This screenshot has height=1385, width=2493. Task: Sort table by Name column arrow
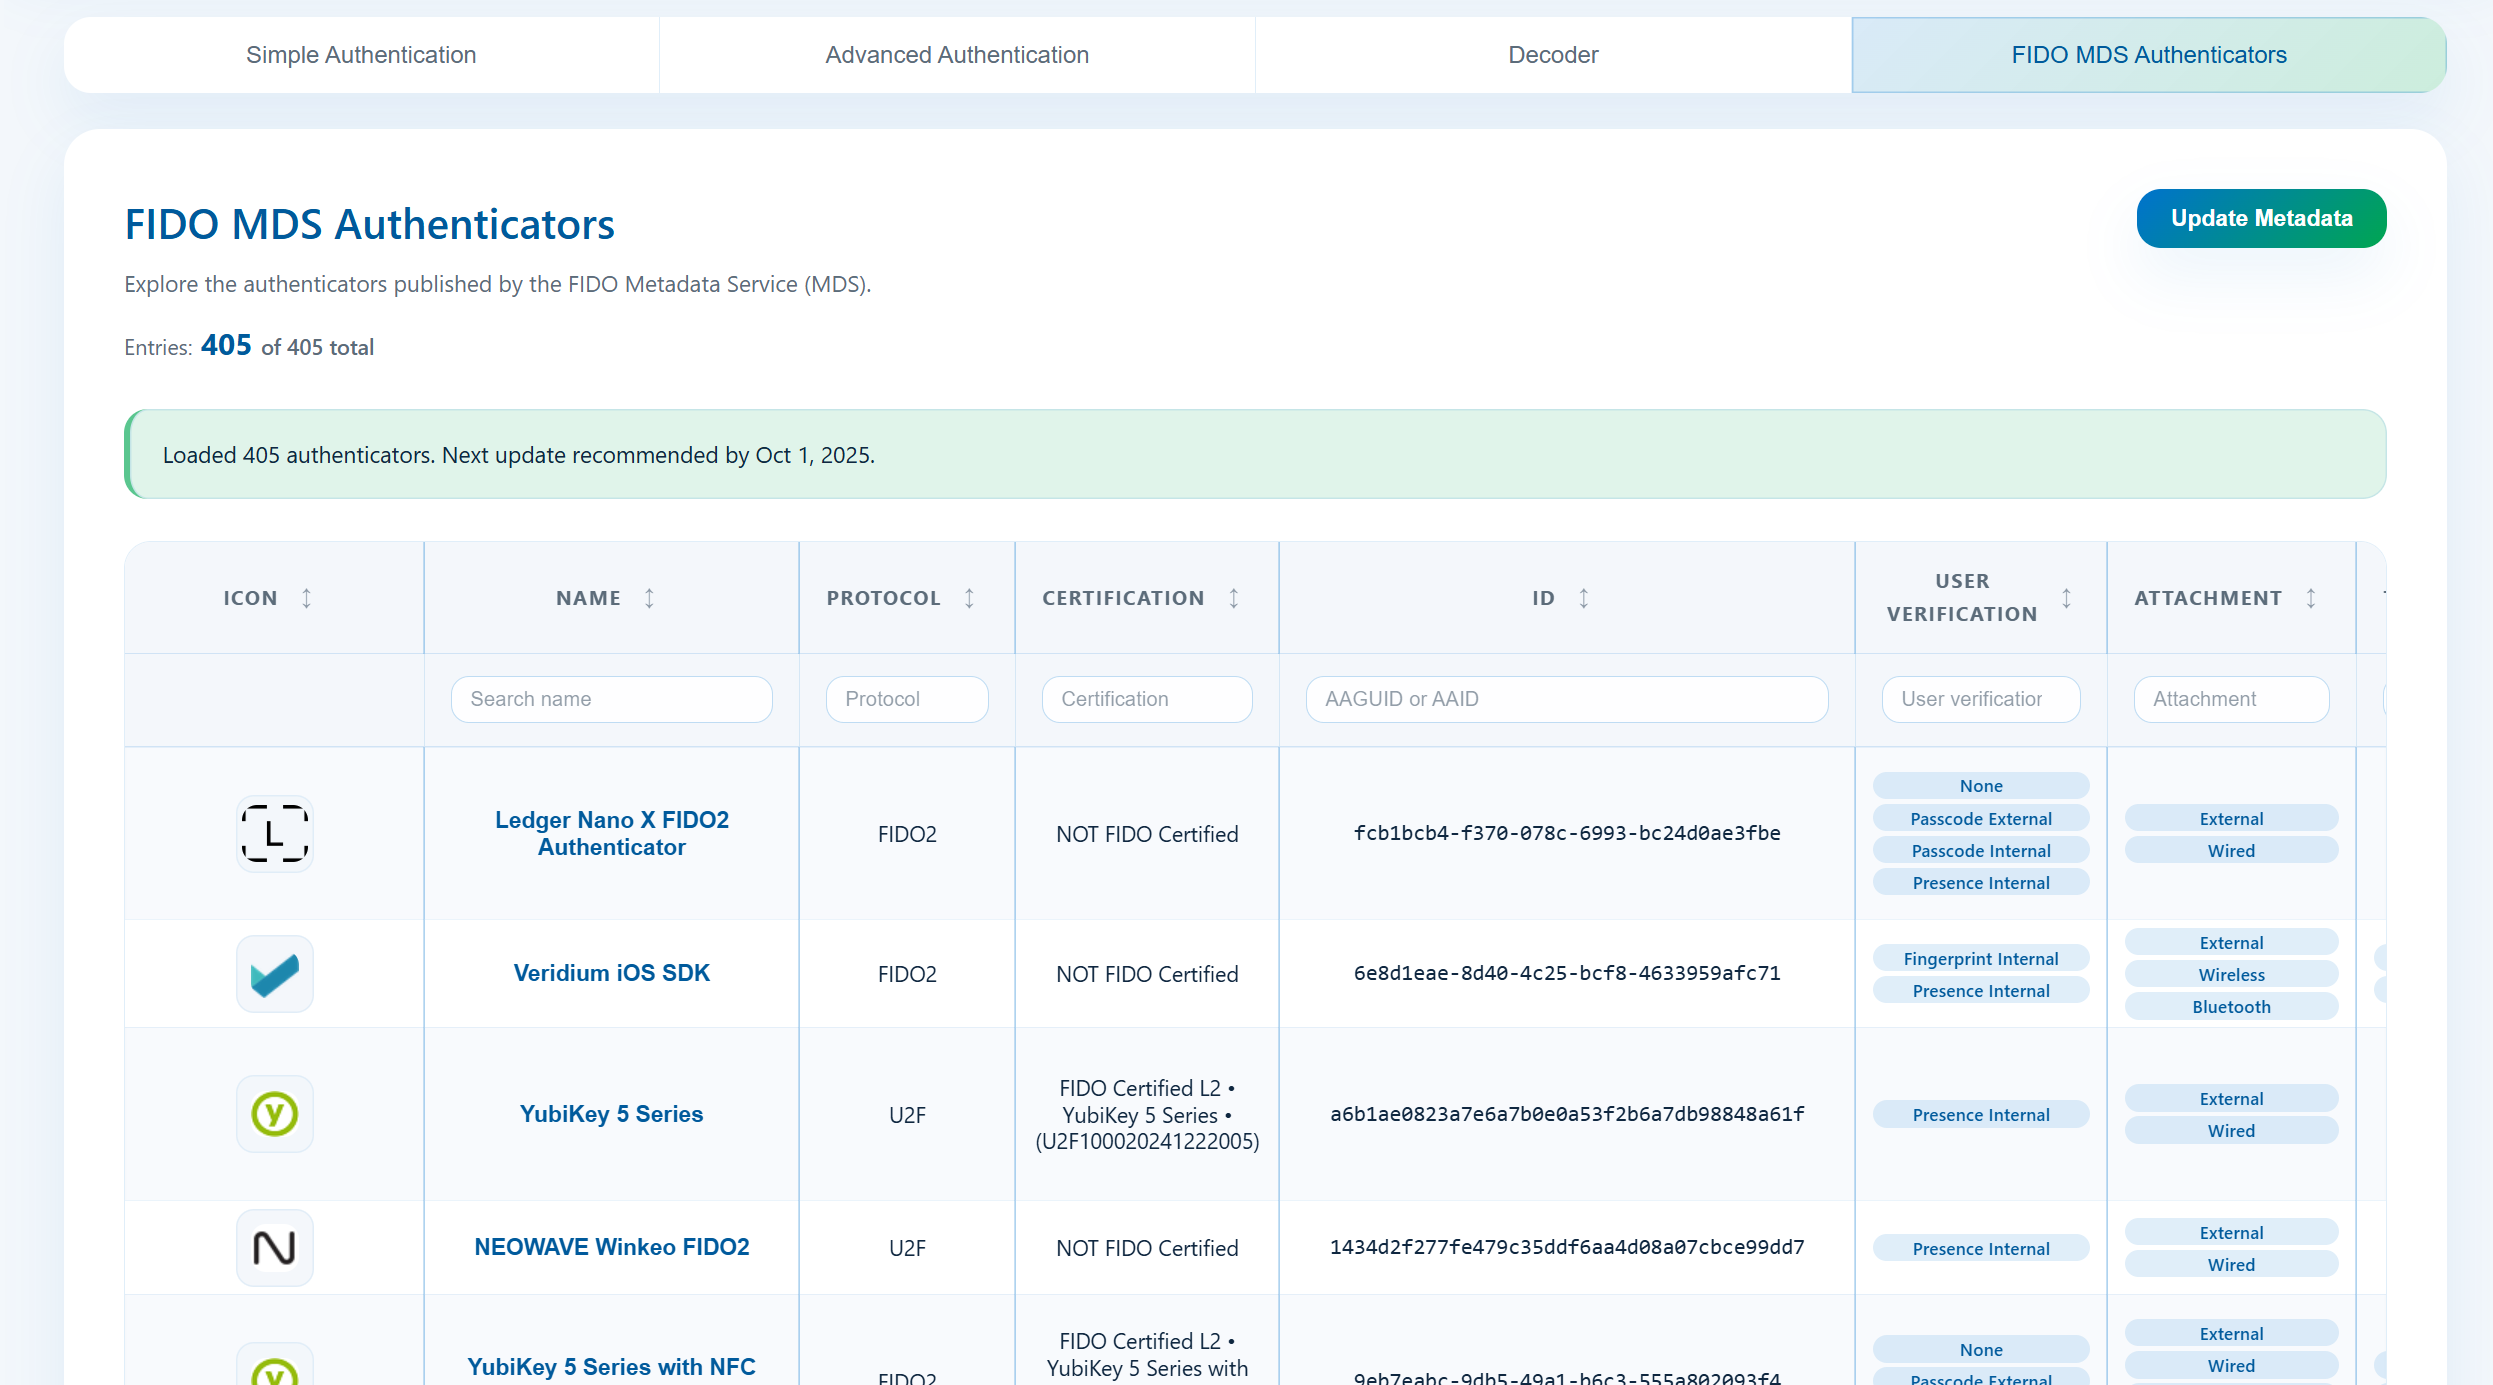[649, 598]
